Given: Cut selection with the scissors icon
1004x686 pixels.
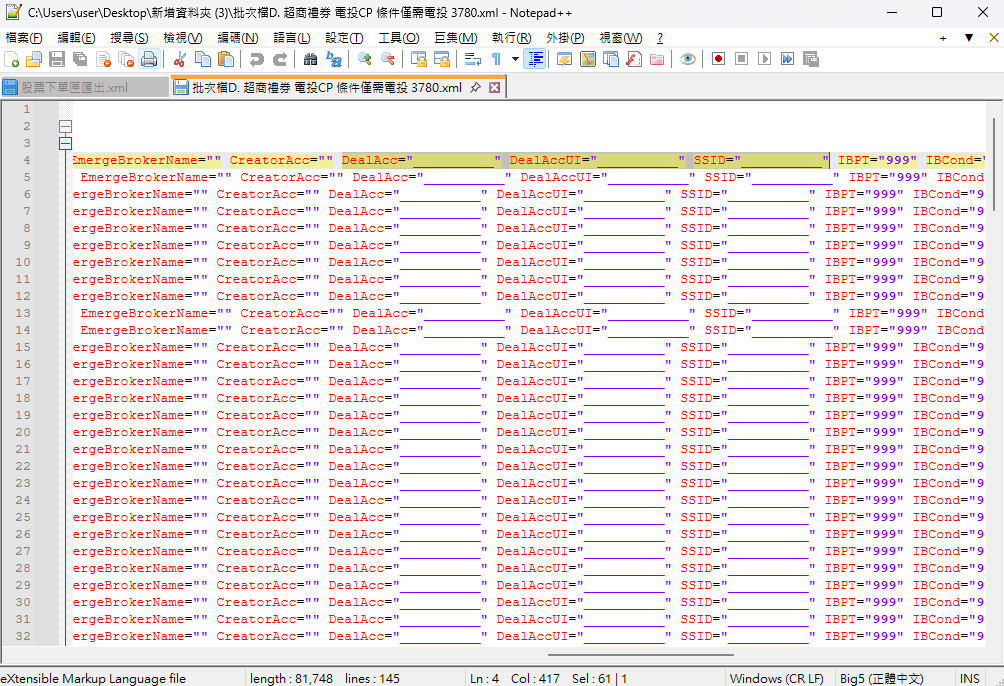Looking at the screenshot, I should 180,60.
